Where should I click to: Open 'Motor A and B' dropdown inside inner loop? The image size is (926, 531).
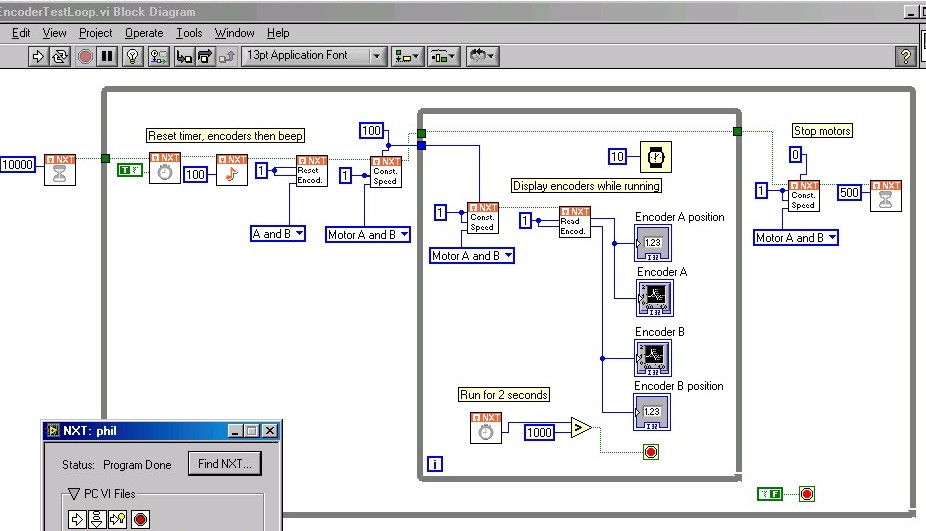[x=471, y=255]
